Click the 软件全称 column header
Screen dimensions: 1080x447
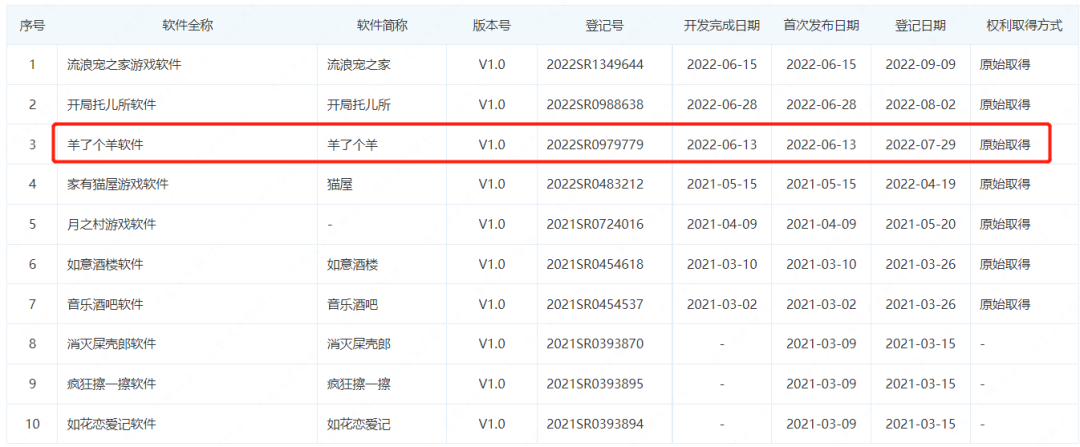186,25
